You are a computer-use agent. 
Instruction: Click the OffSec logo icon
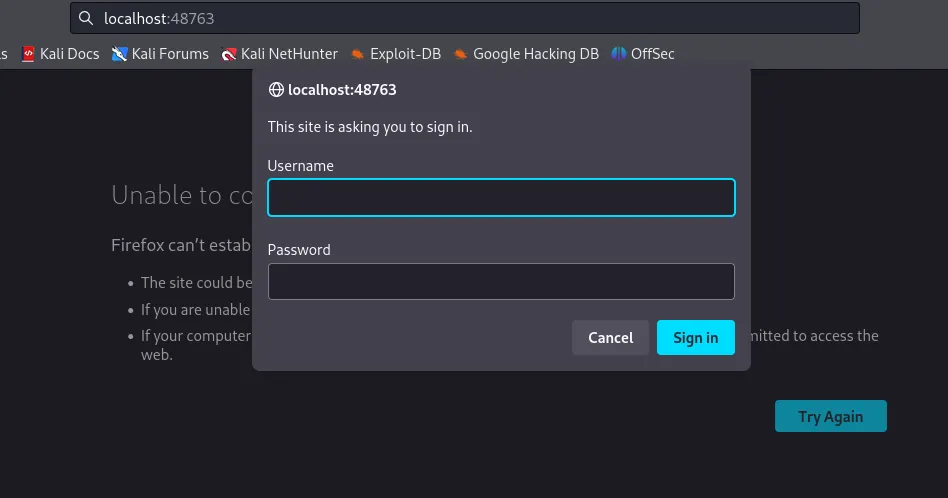pyautogui.click(x=618, y=54)
